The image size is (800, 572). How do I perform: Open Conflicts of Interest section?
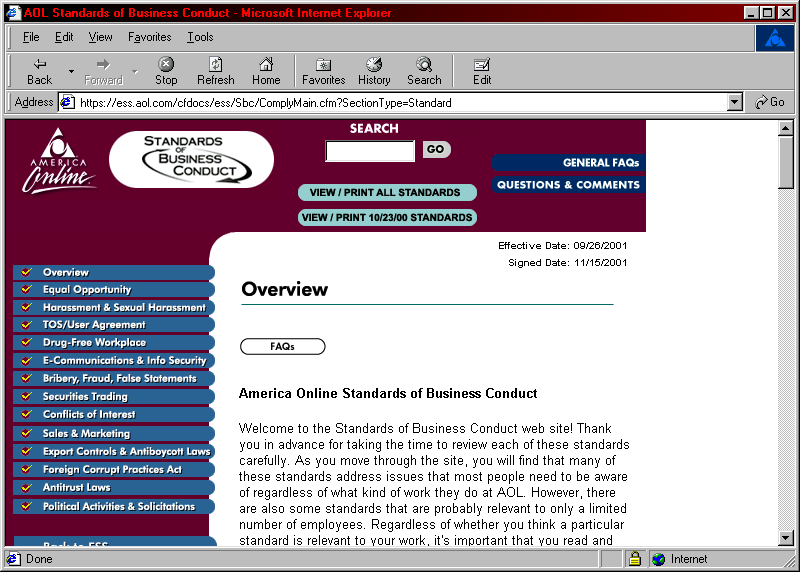point(113,414)
